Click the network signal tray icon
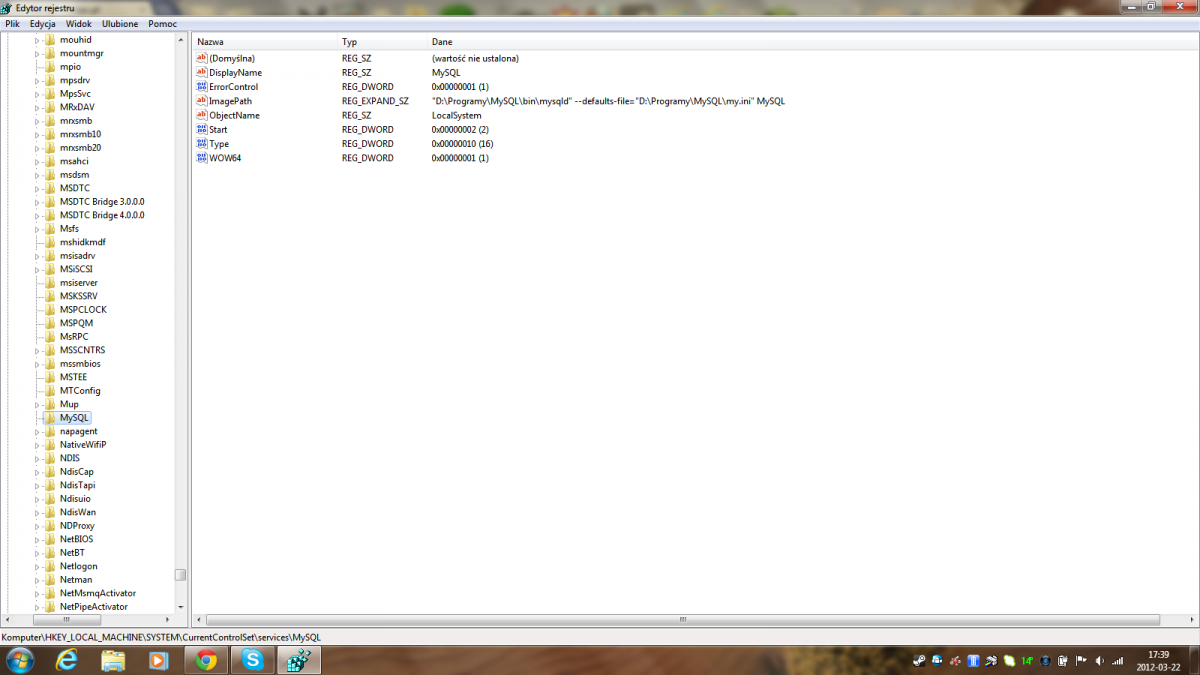1200x675 pixels. click(x=1118, y=661)
